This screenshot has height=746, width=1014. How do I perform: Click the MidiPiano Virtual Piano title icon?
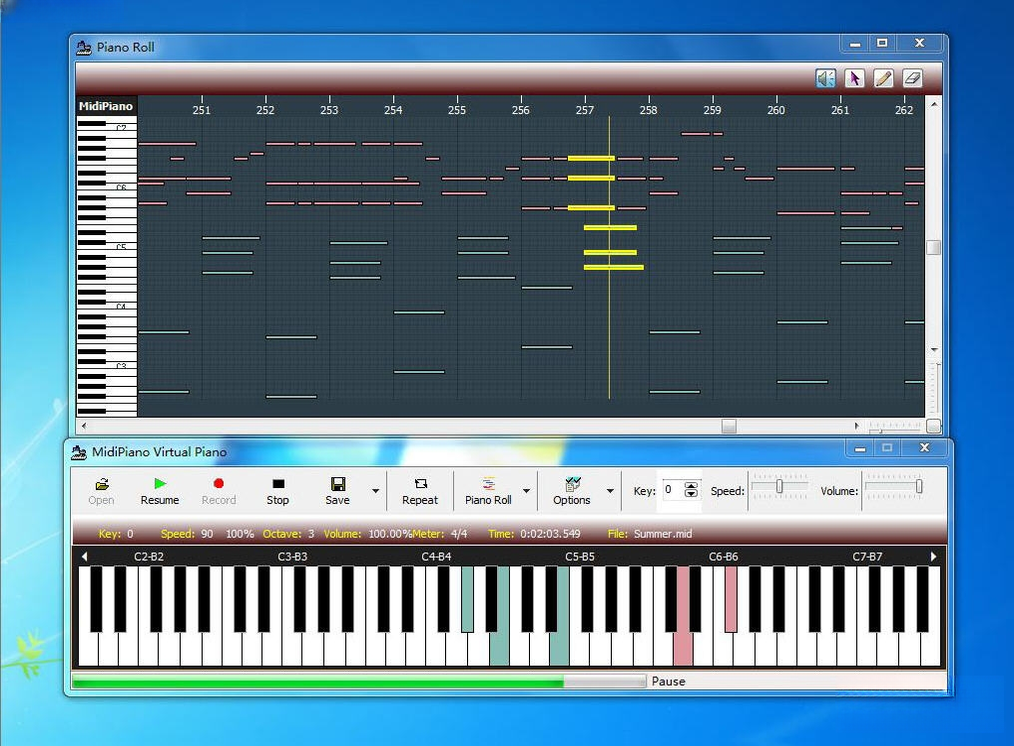pyautogui.click(x=79, y=452)
